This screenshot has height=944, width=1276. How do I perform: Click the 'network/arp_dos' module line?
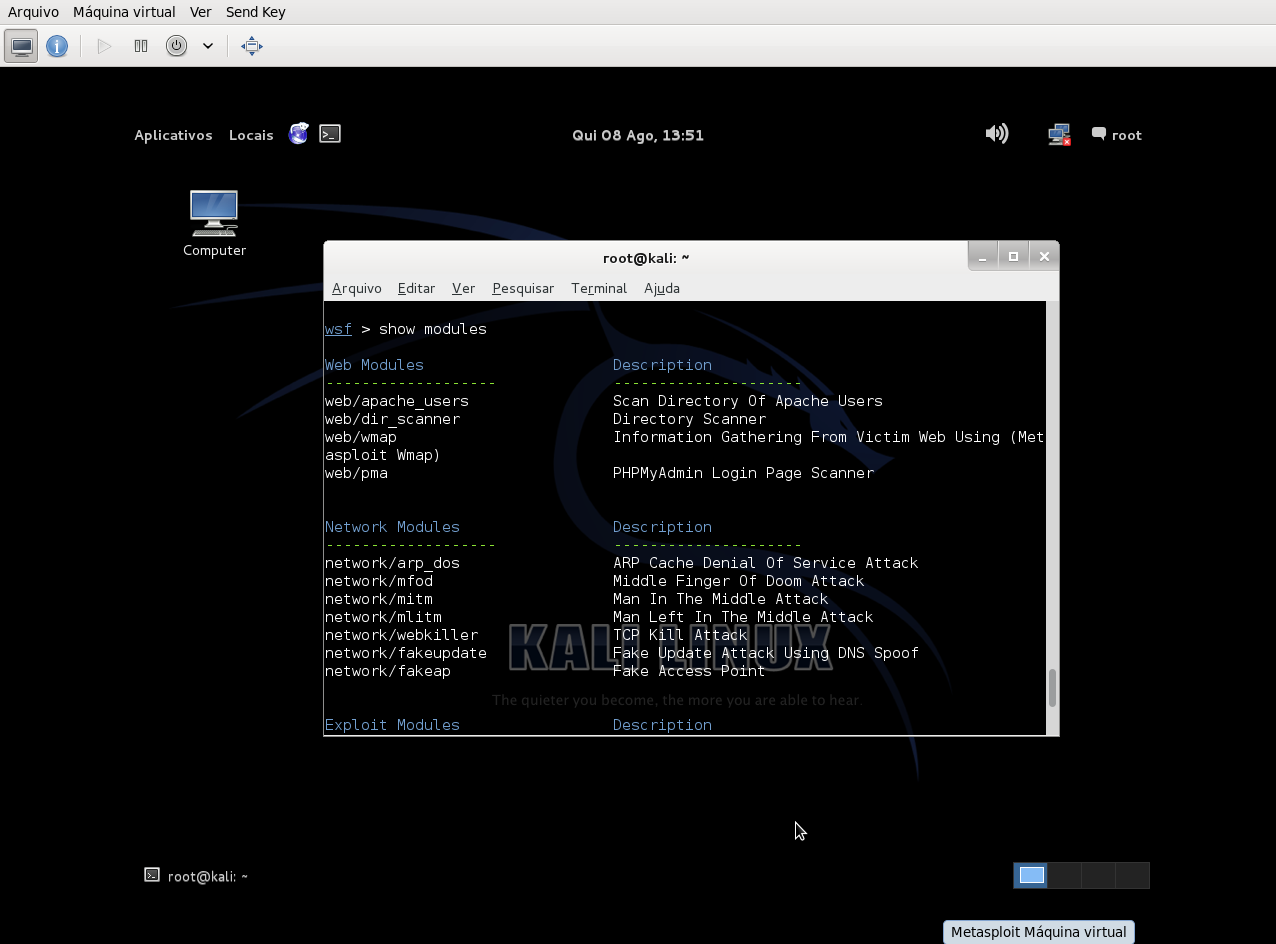click(x=392, y=563)
